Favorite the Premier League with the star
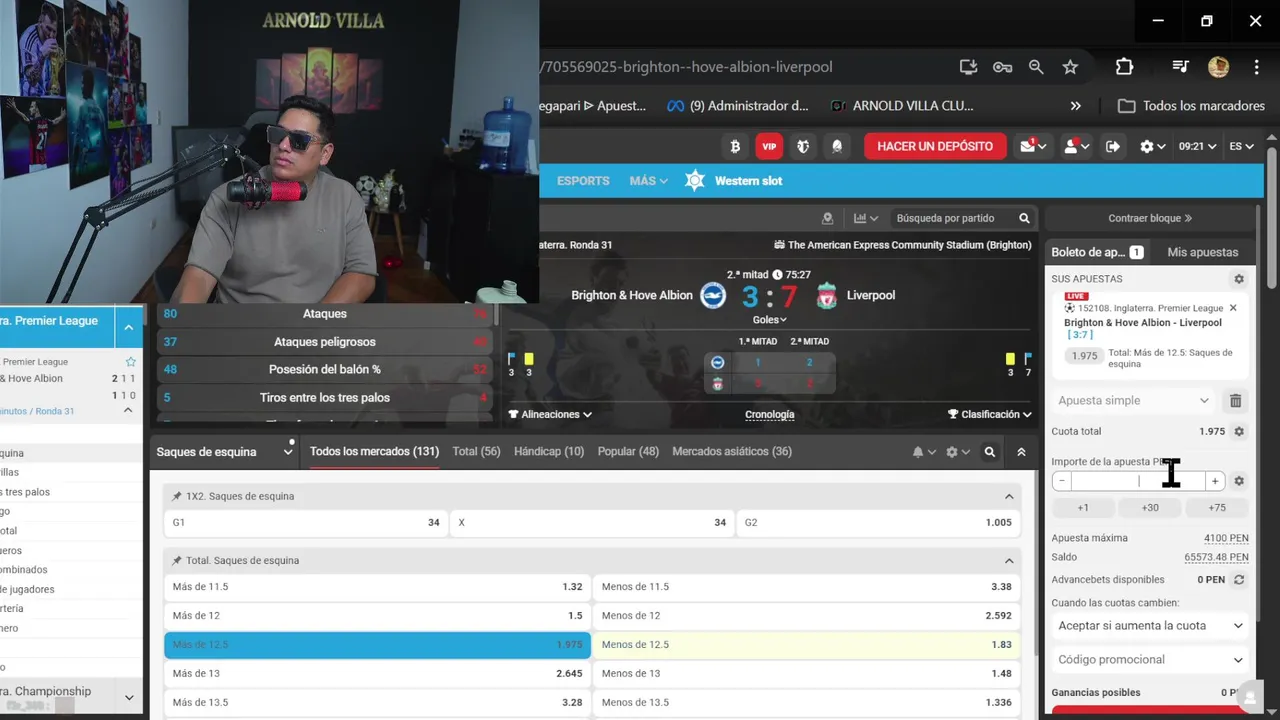Image resolution: width=1280 pixels, height=720 pixels. pos(130,361)
